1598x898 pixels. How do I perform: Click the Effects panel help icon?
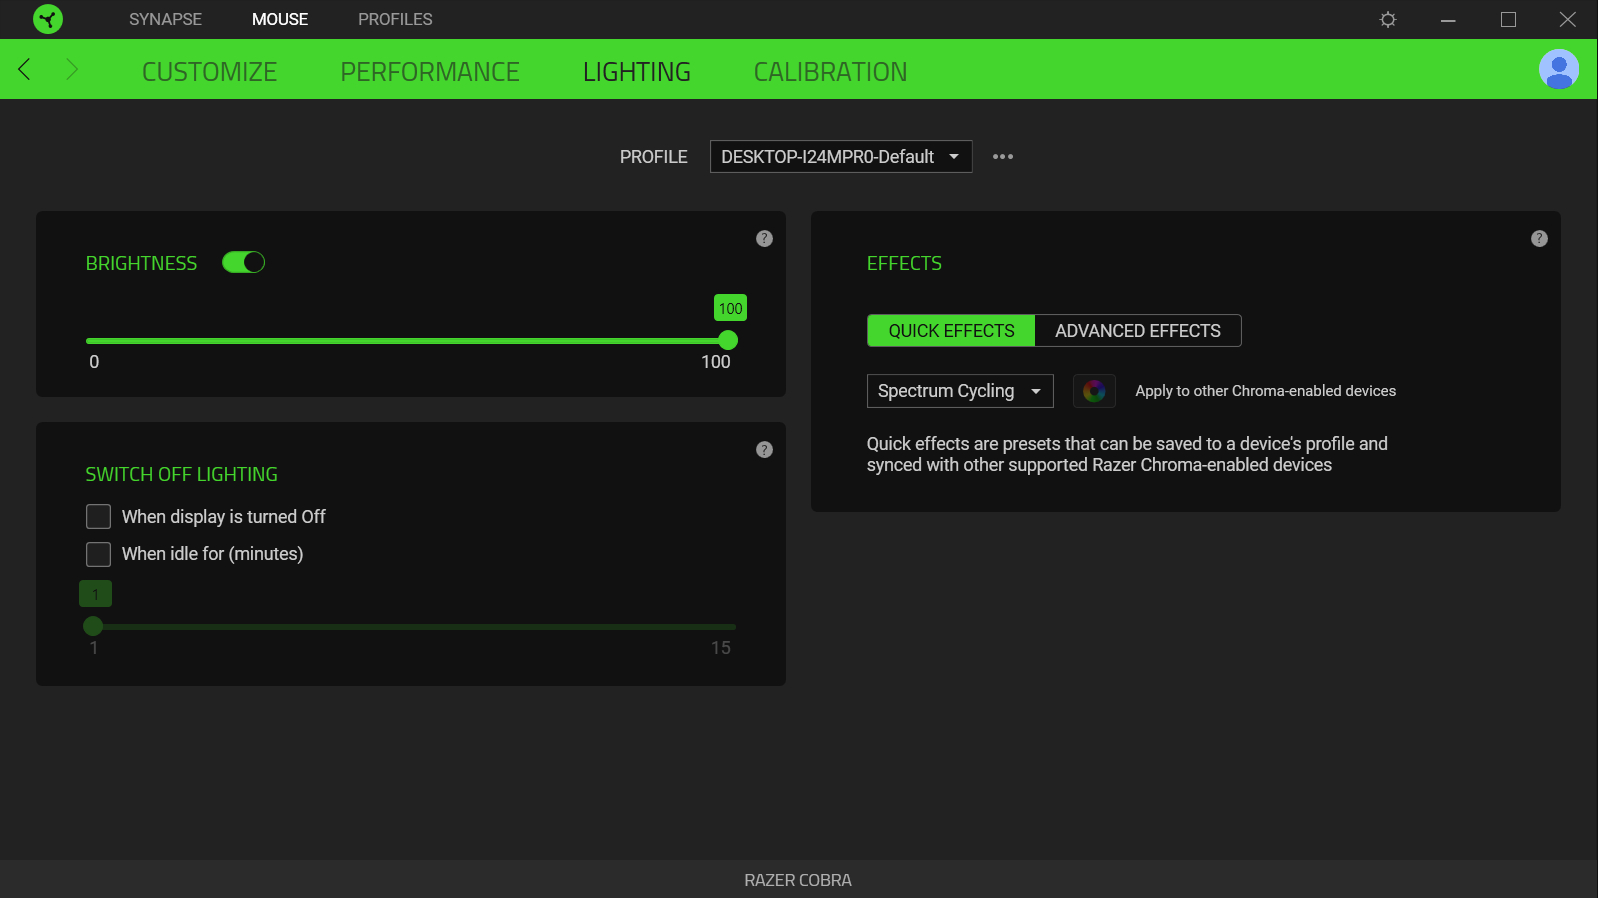[1539, 238]
